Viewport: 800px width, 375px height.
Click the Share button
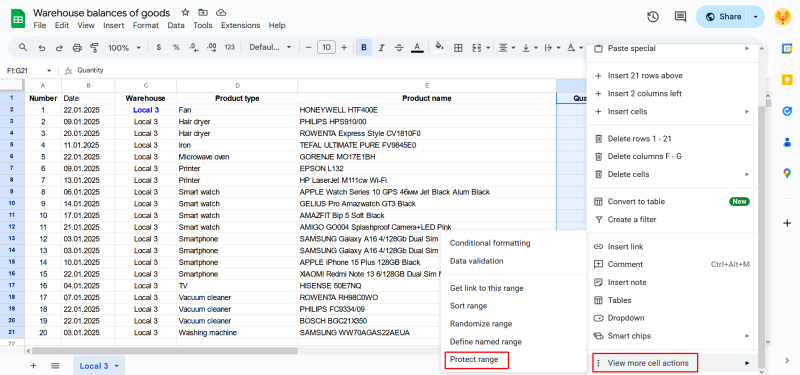tap(723, 17)
